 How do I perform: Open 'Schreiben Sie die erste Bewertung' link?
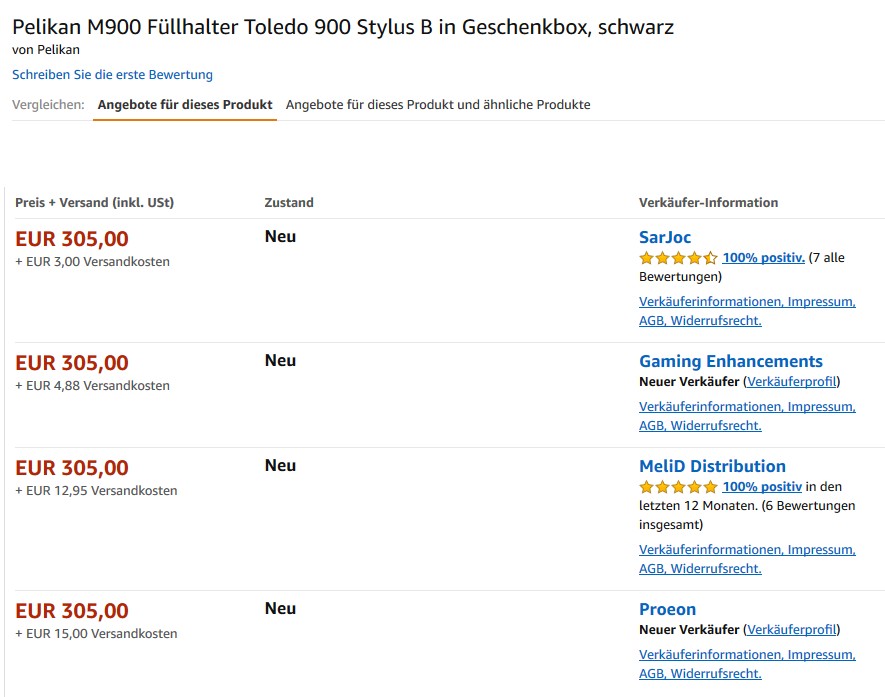tap(112, 74)
